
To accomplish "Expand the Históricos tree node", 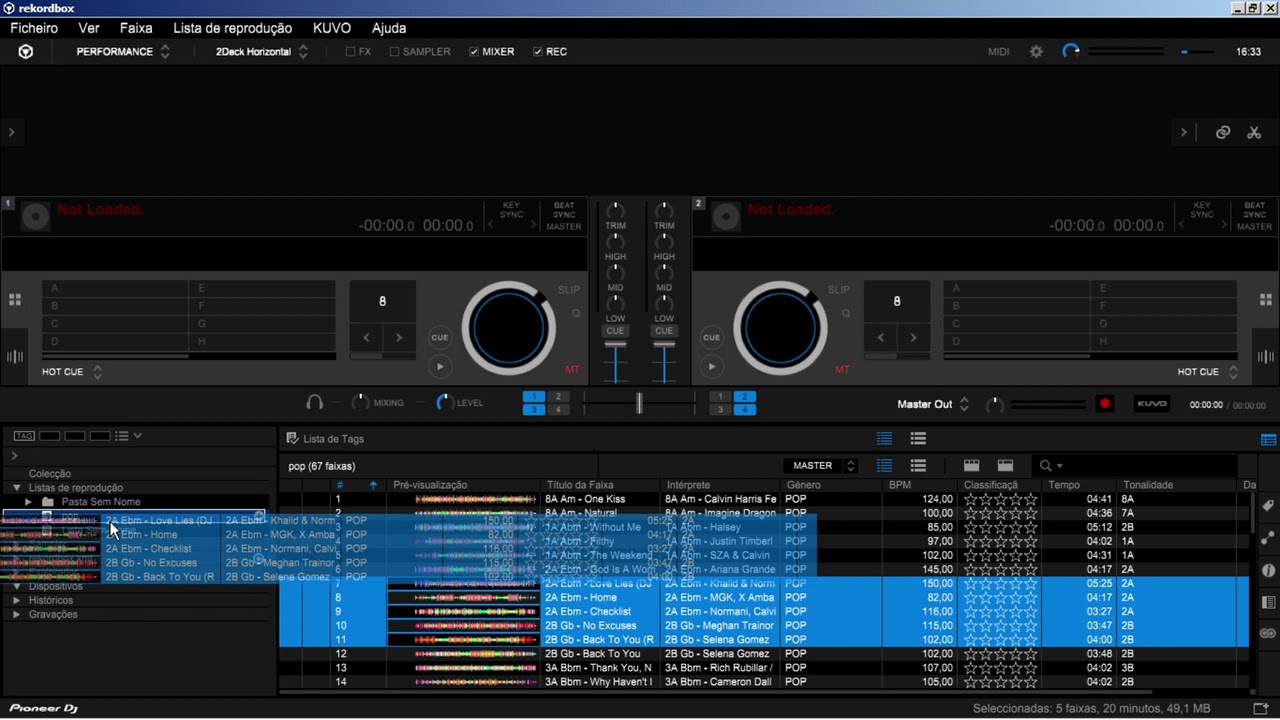I will tap(16, 600).
